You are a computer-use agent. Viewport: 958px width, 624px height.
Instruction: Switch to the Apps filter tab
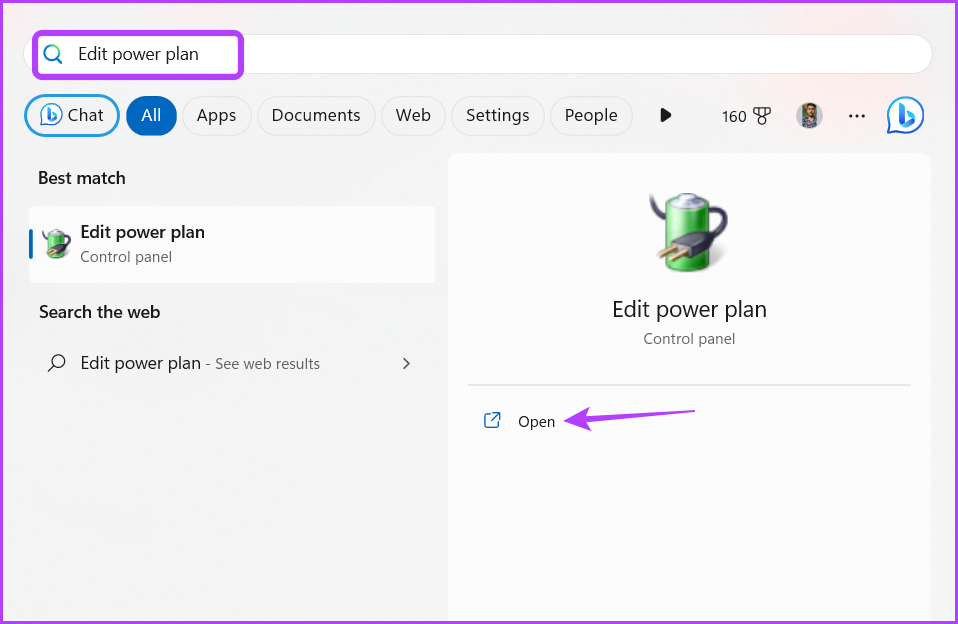[216, 116]
